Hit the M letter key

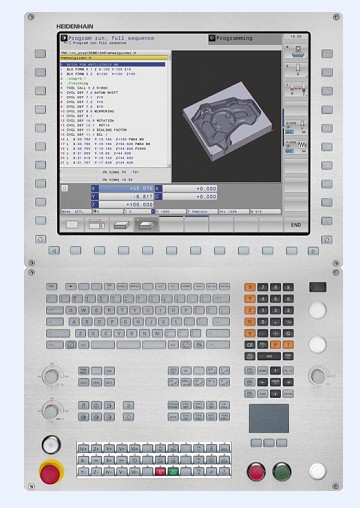[x=157, y=333]
